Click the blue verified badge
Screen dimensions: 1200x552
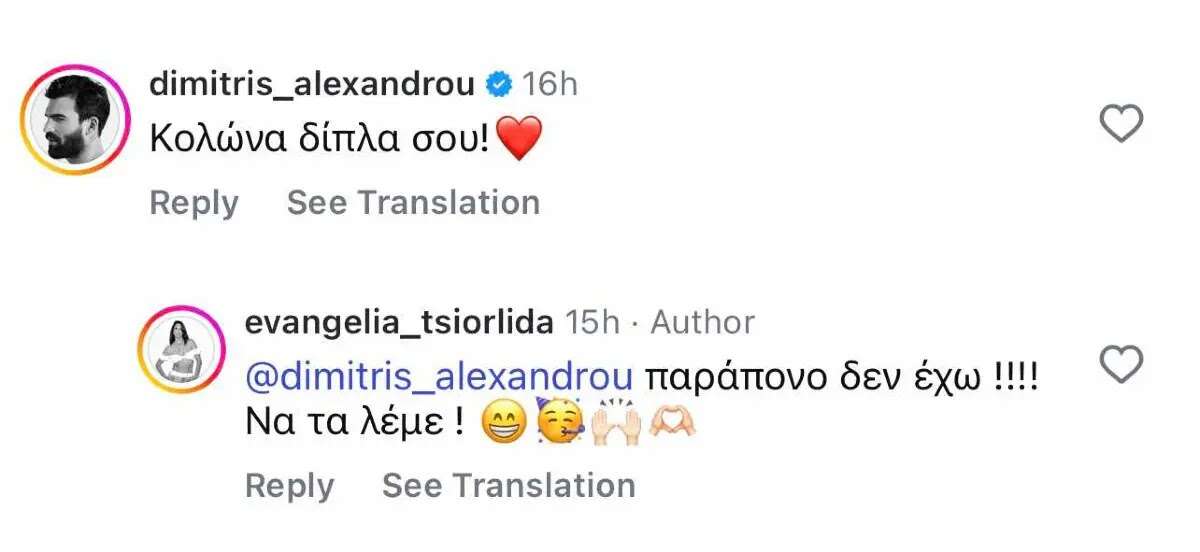(x=498, y=85)
